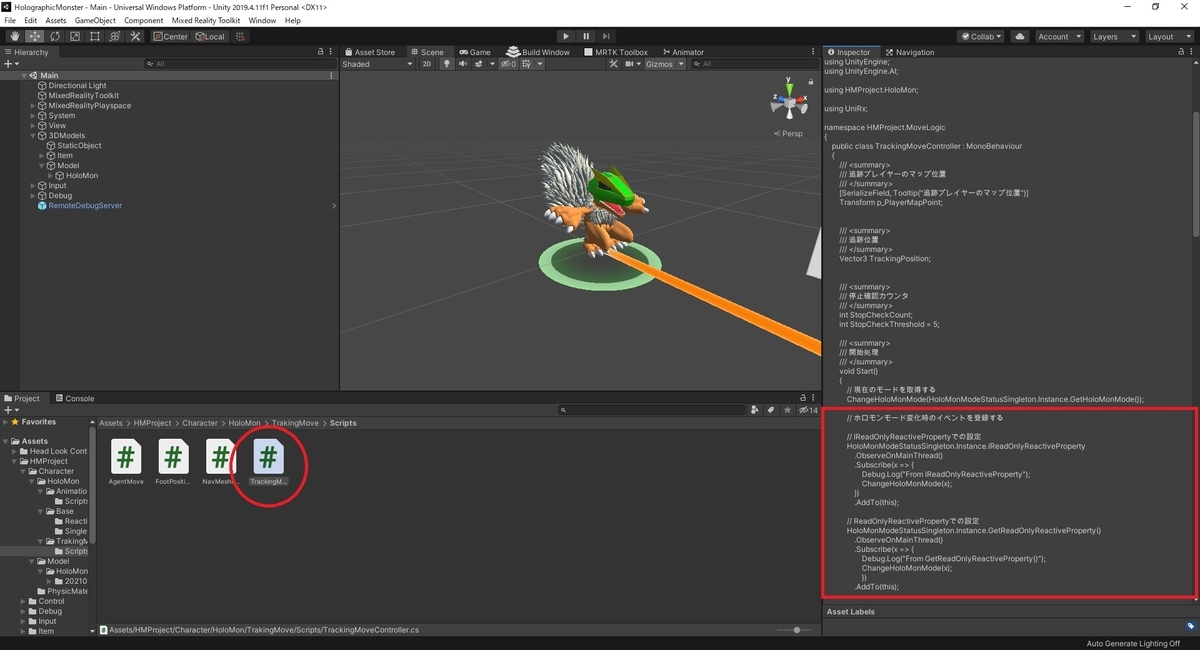Open scene component tools icon
Viewport: 1200px width, 650px height.
click(616, 64)
